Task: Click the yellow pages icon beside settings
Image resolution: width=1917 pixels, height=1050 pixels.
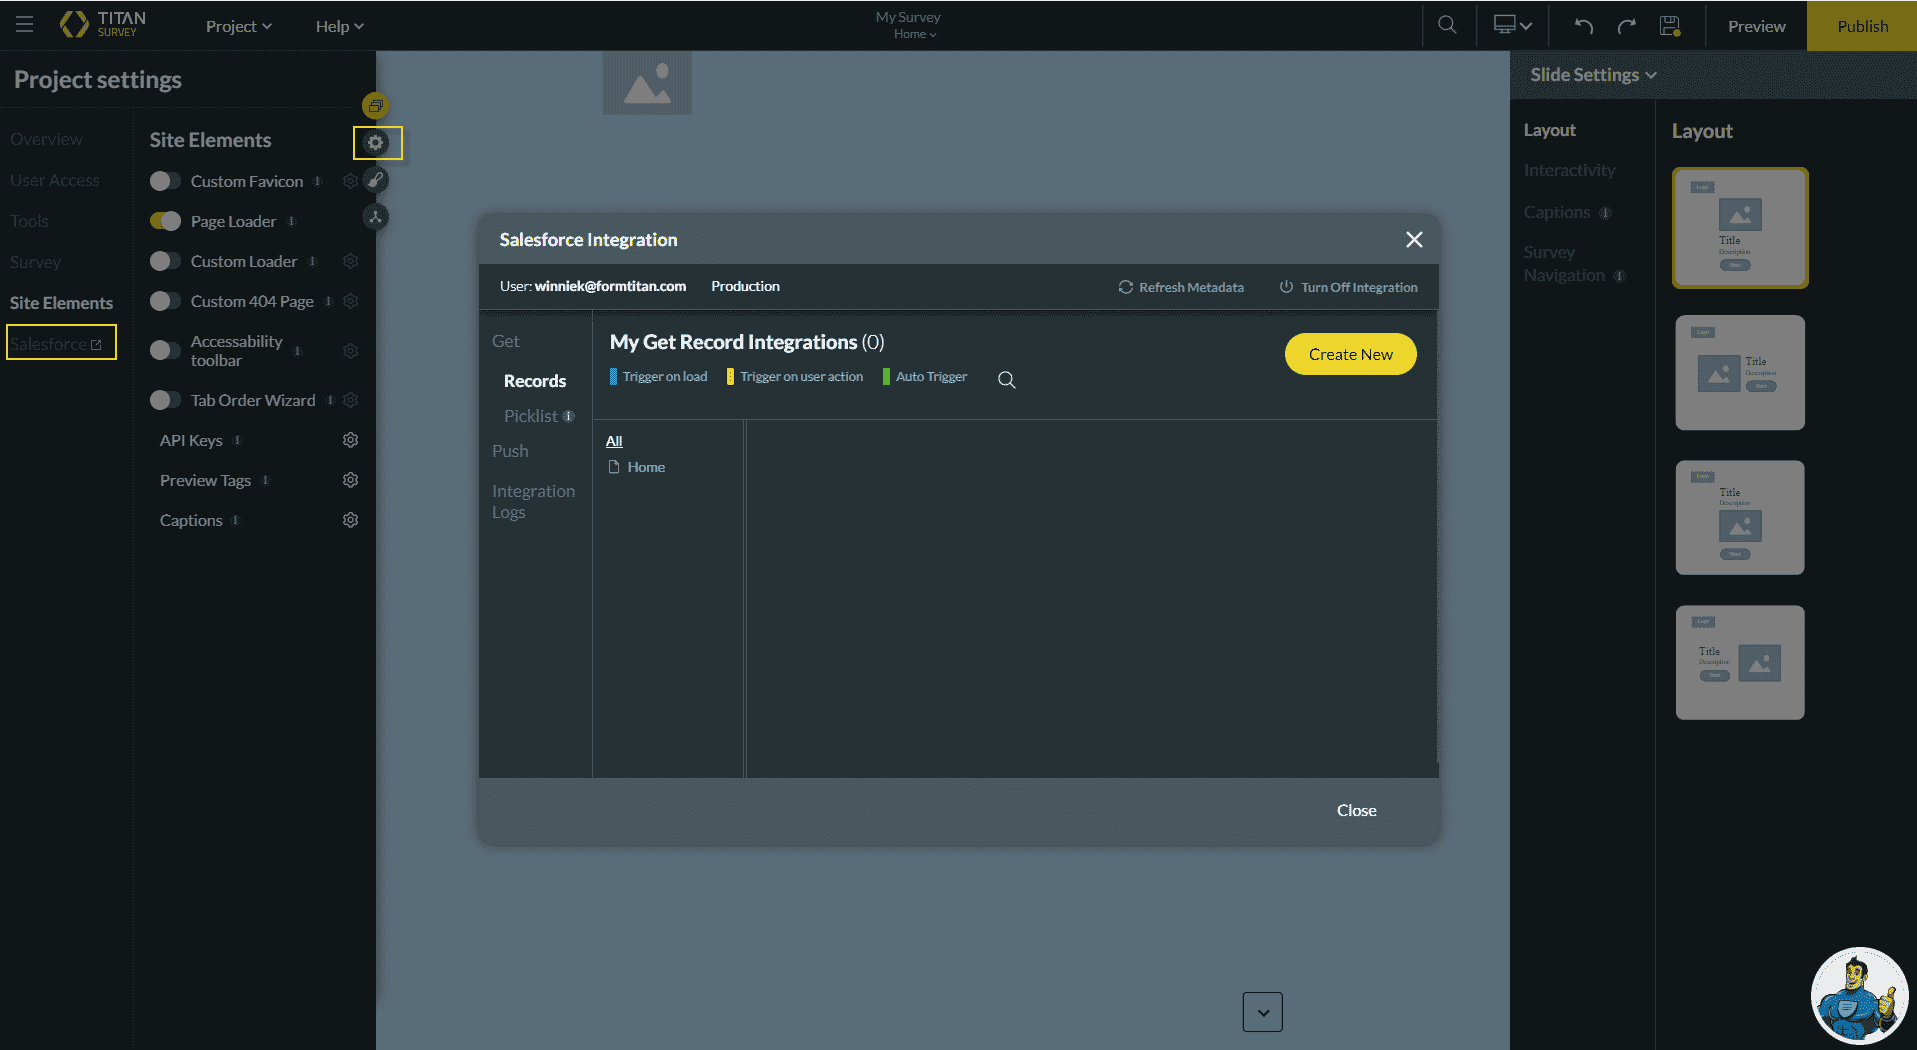Action: [x=375, y=105]
